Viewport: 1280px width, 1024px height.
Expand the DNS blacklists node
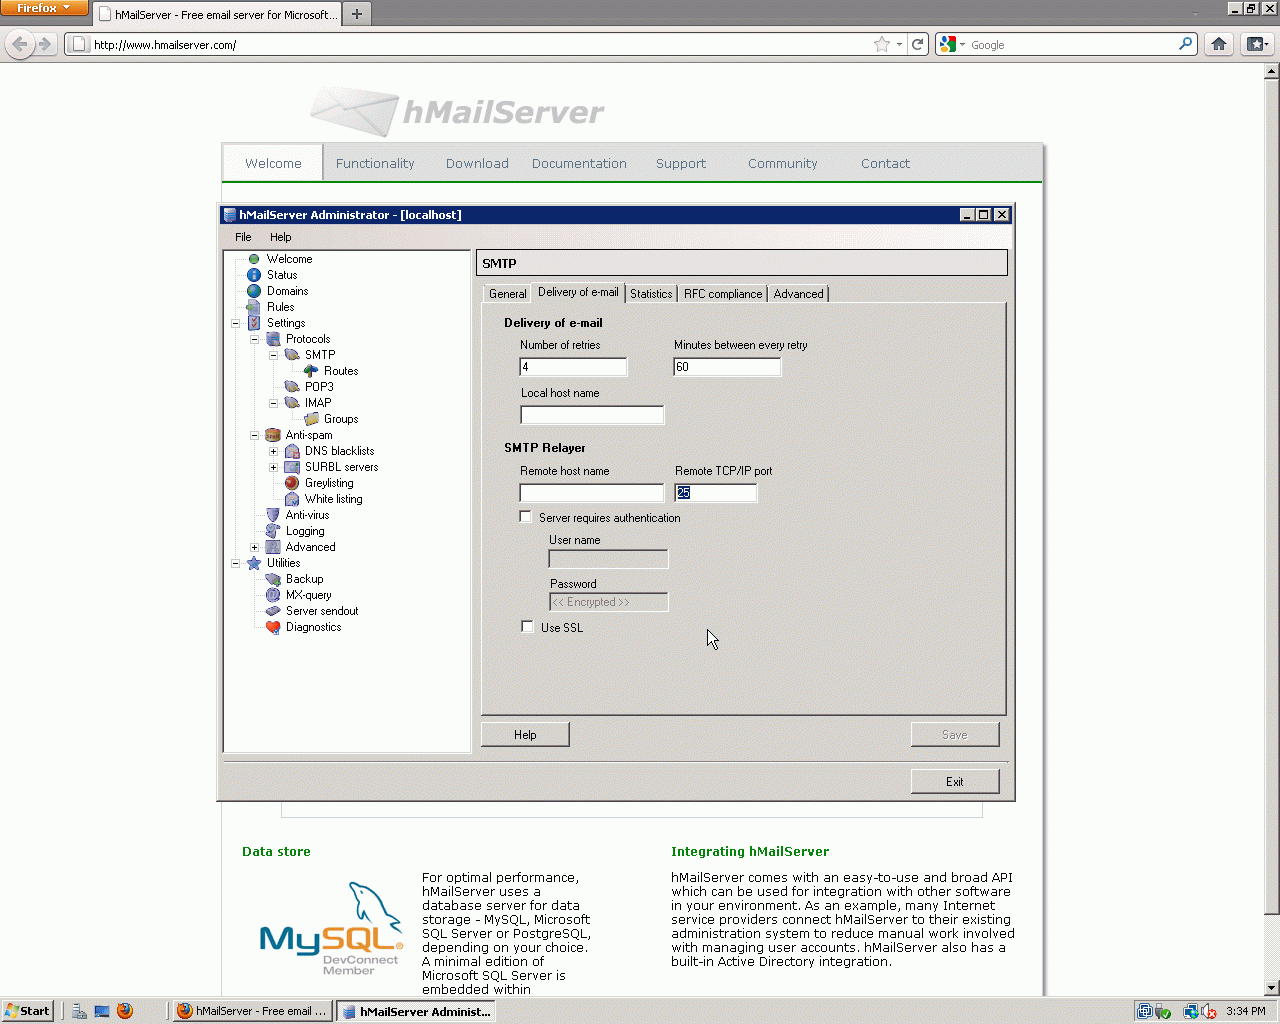pos(274,451)
